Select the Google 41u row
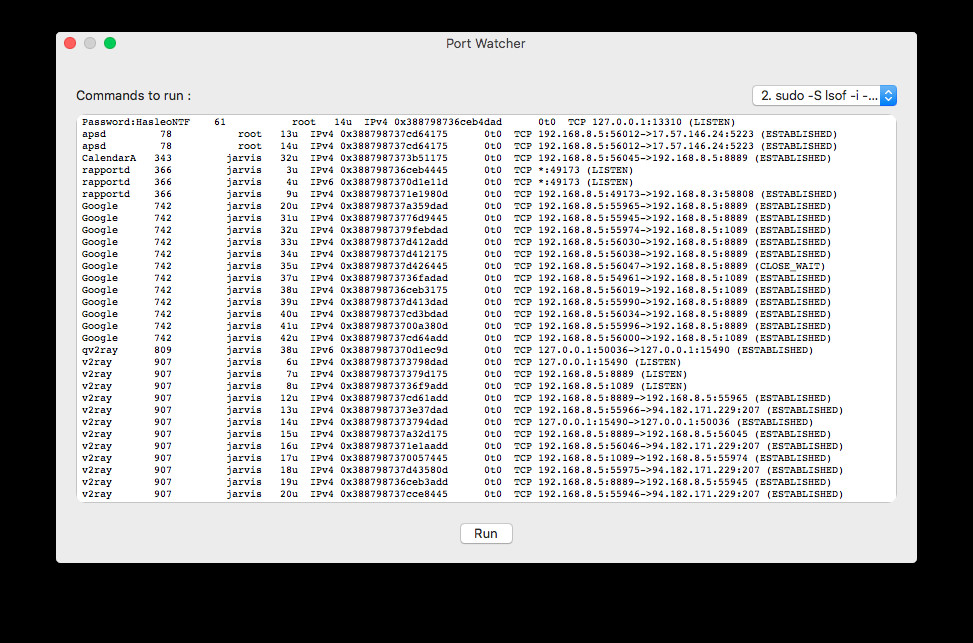The height and width of the screenshot is (643, 973). pos(456,326)
